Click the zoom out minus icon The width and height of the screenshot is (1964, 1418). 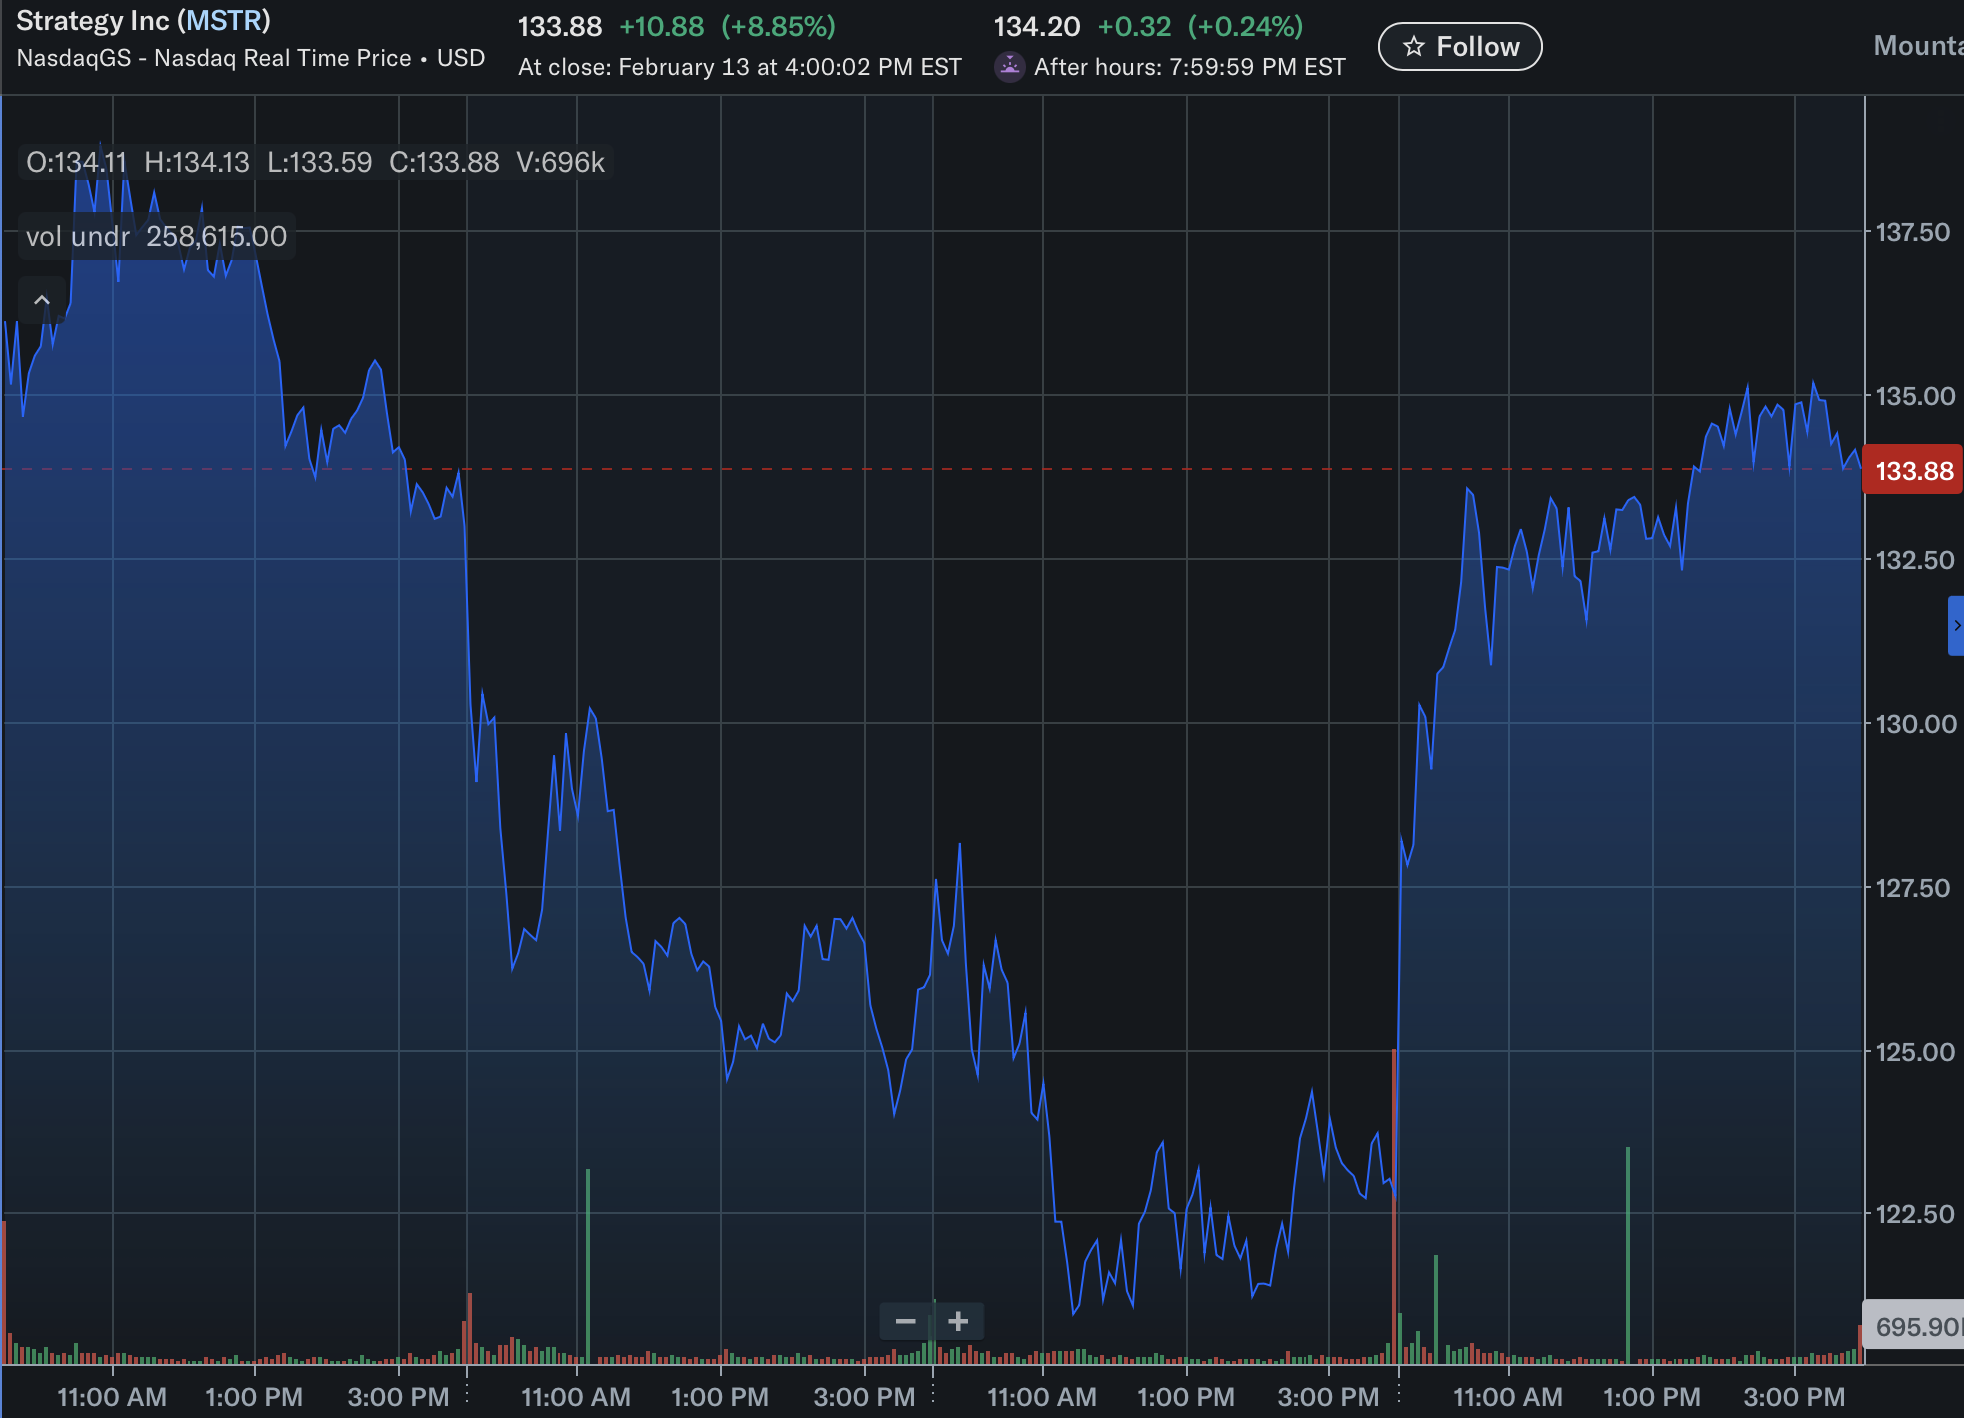[905, 1321]
